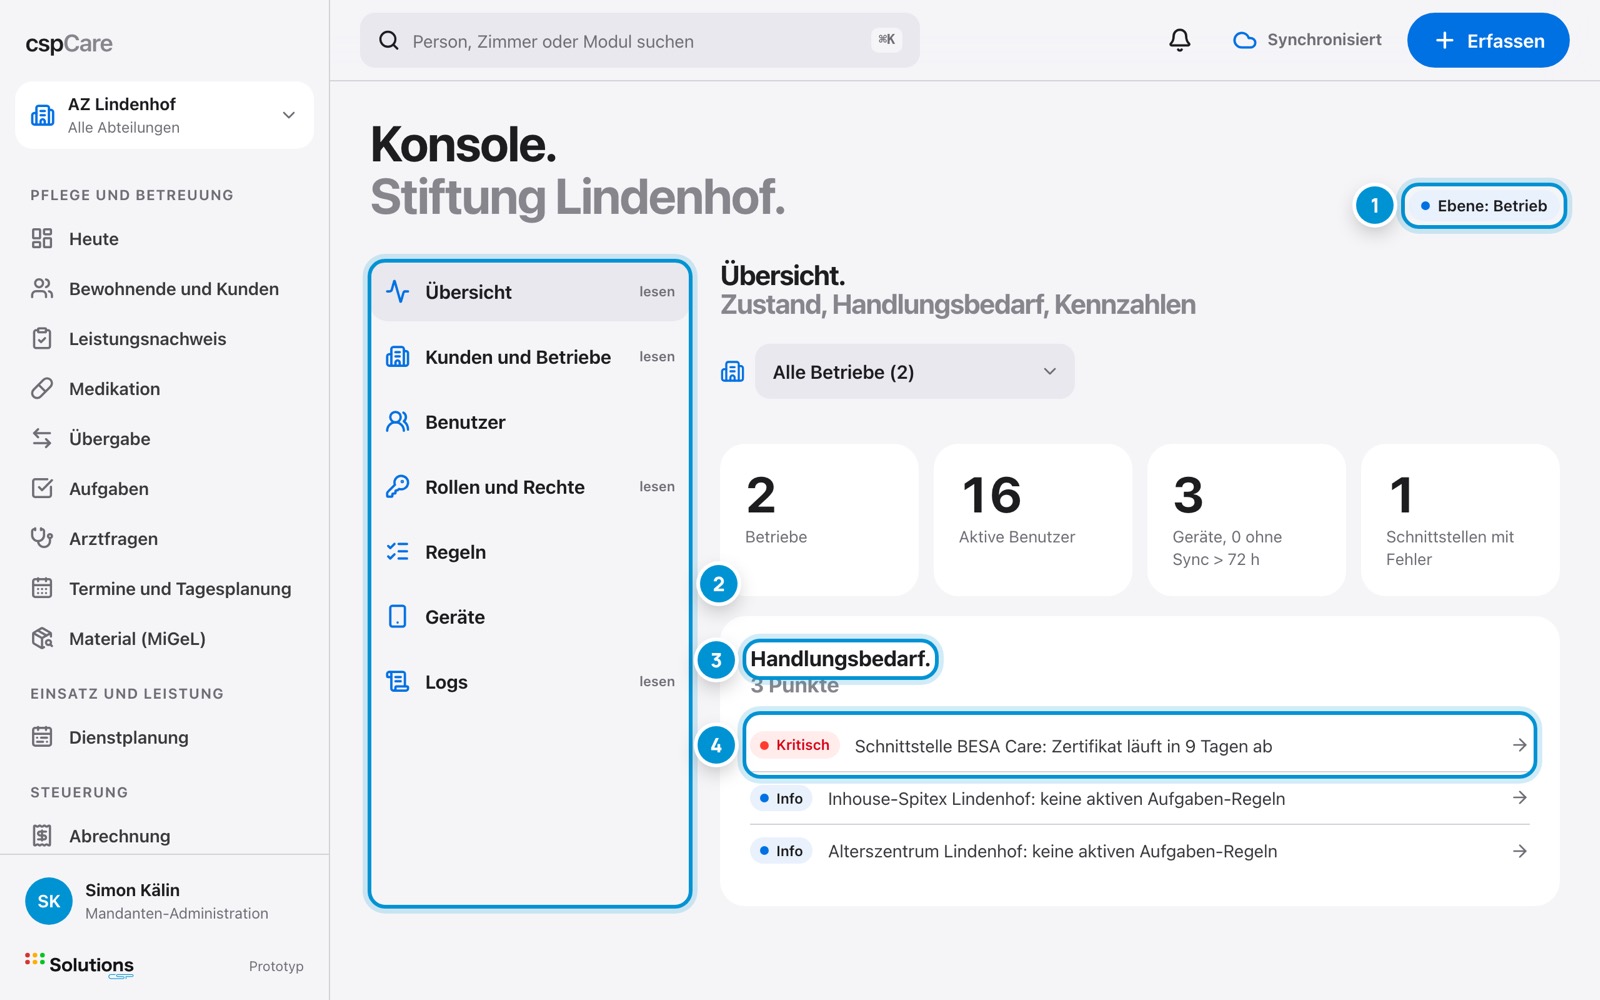Switch to the Regeln section
Image resolution: width=1600 pixels, height=1000 pixels.
coord(530,551)
